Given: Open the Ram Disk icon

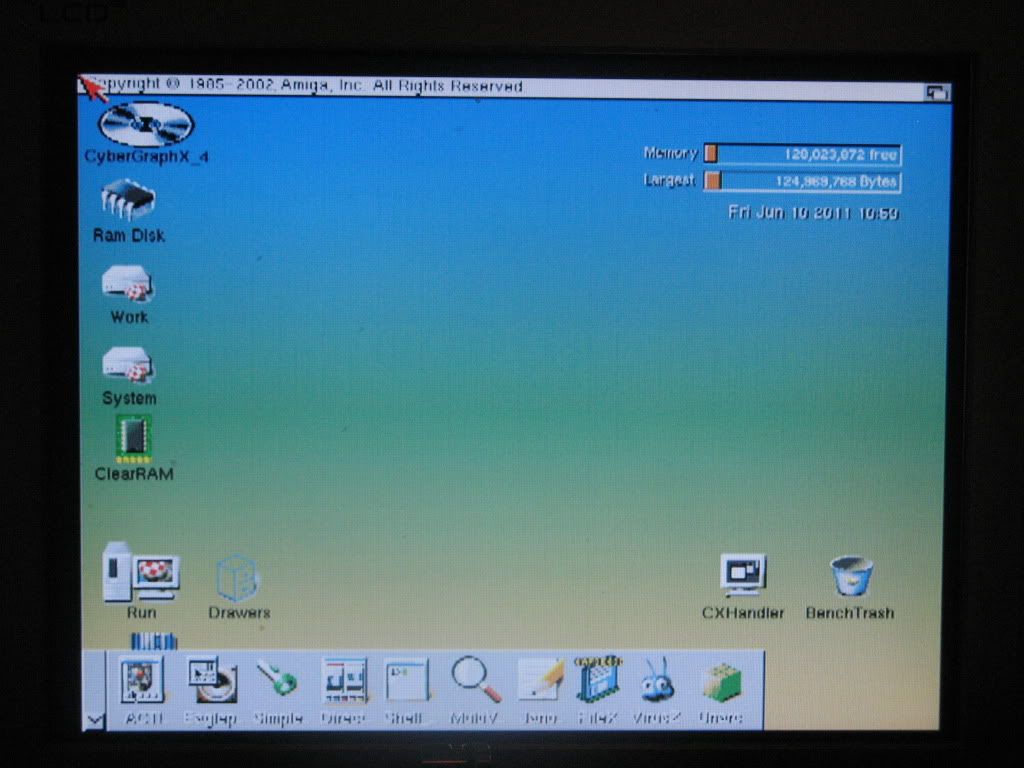Looking at the screenshot, I should click(128, 199).
